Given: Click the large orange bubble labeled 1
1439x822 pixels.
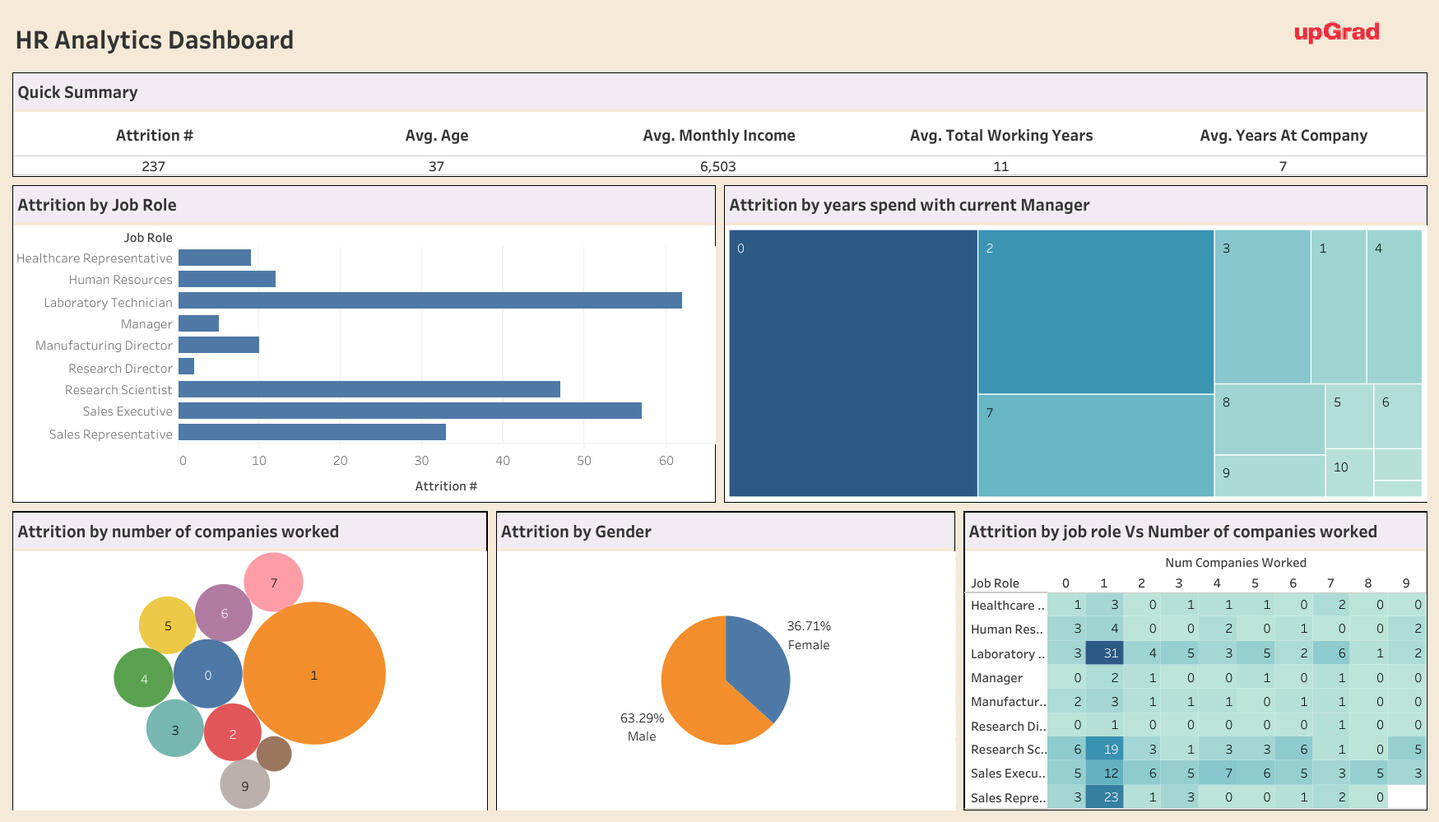Looking at the screenshot, I should 314,673.
